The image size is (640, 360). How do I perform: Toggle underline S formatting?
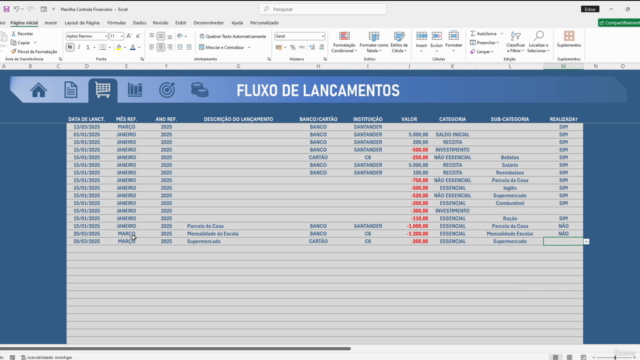(x=87, y=47)
